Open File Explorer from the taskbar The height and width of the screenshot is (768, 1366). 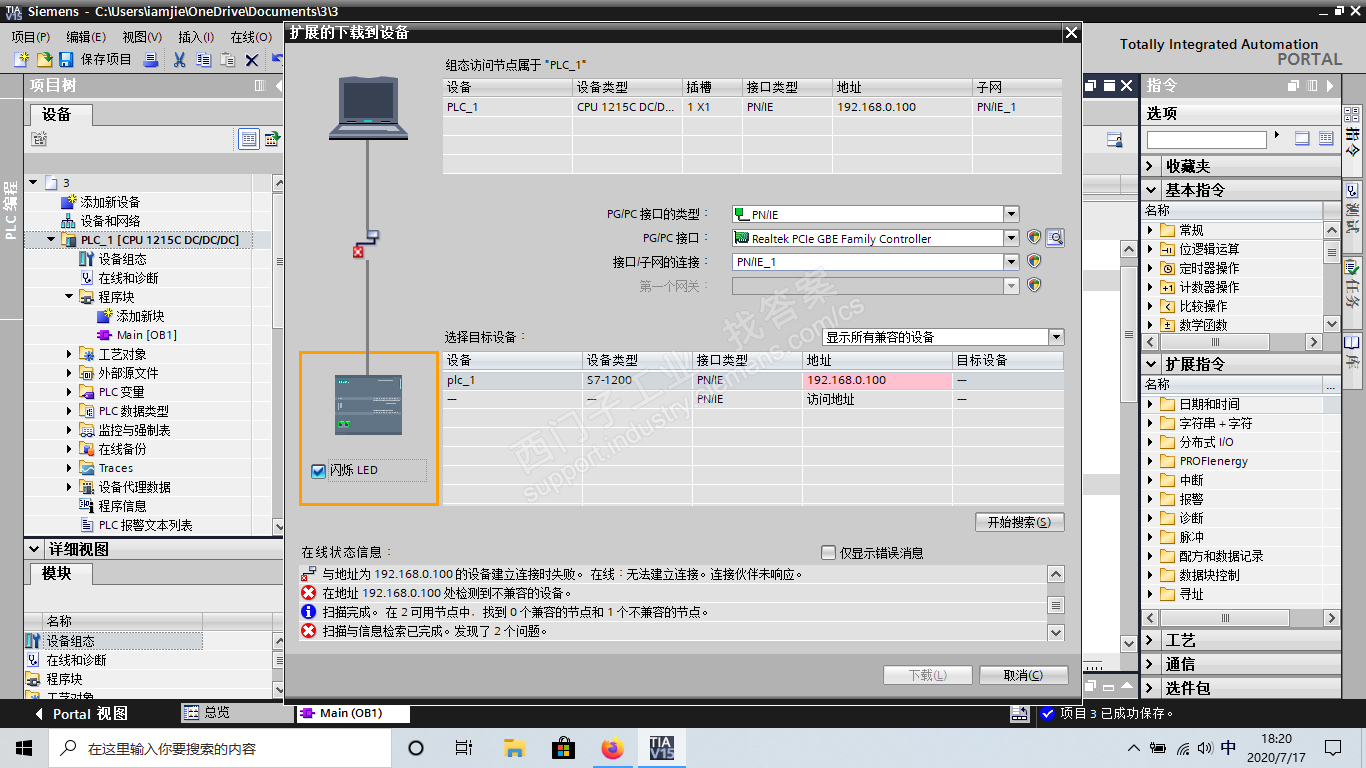514,748
